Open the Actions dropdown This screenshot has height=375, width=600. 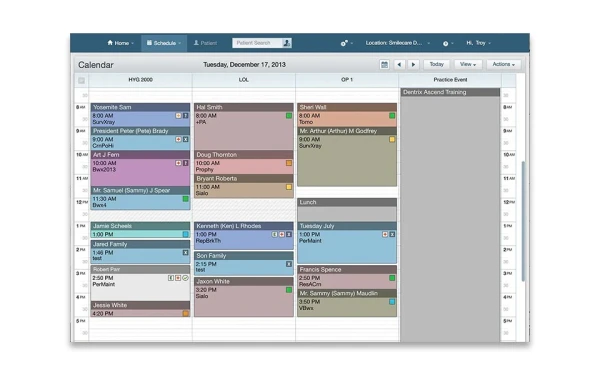tap(504, 64)
